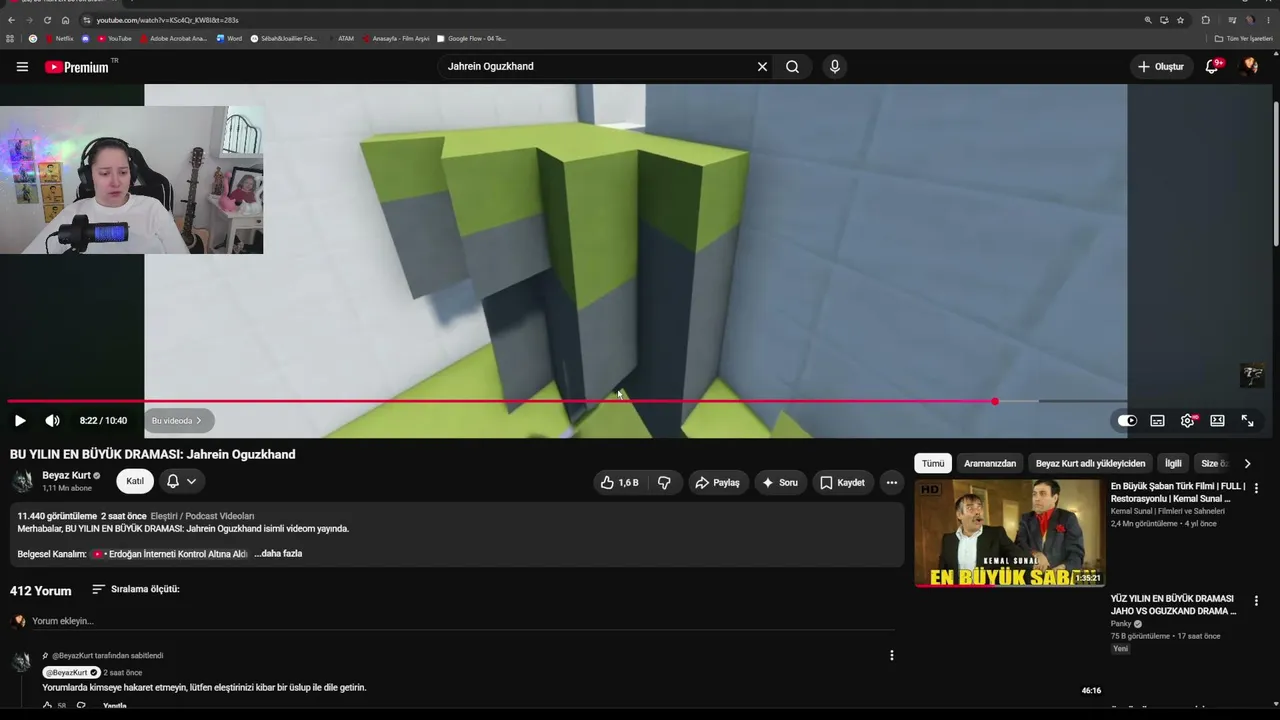The height and width of the screenshot is (720, 1280).
Task: Dislike the video
Action: coord(664,483)
